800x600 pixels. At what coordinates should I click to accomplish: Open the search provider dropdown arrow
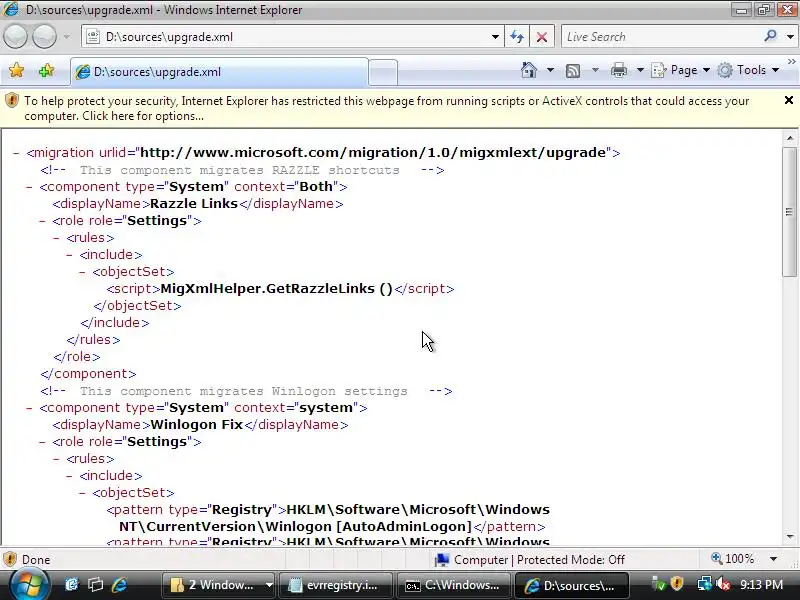click(790, 37)
